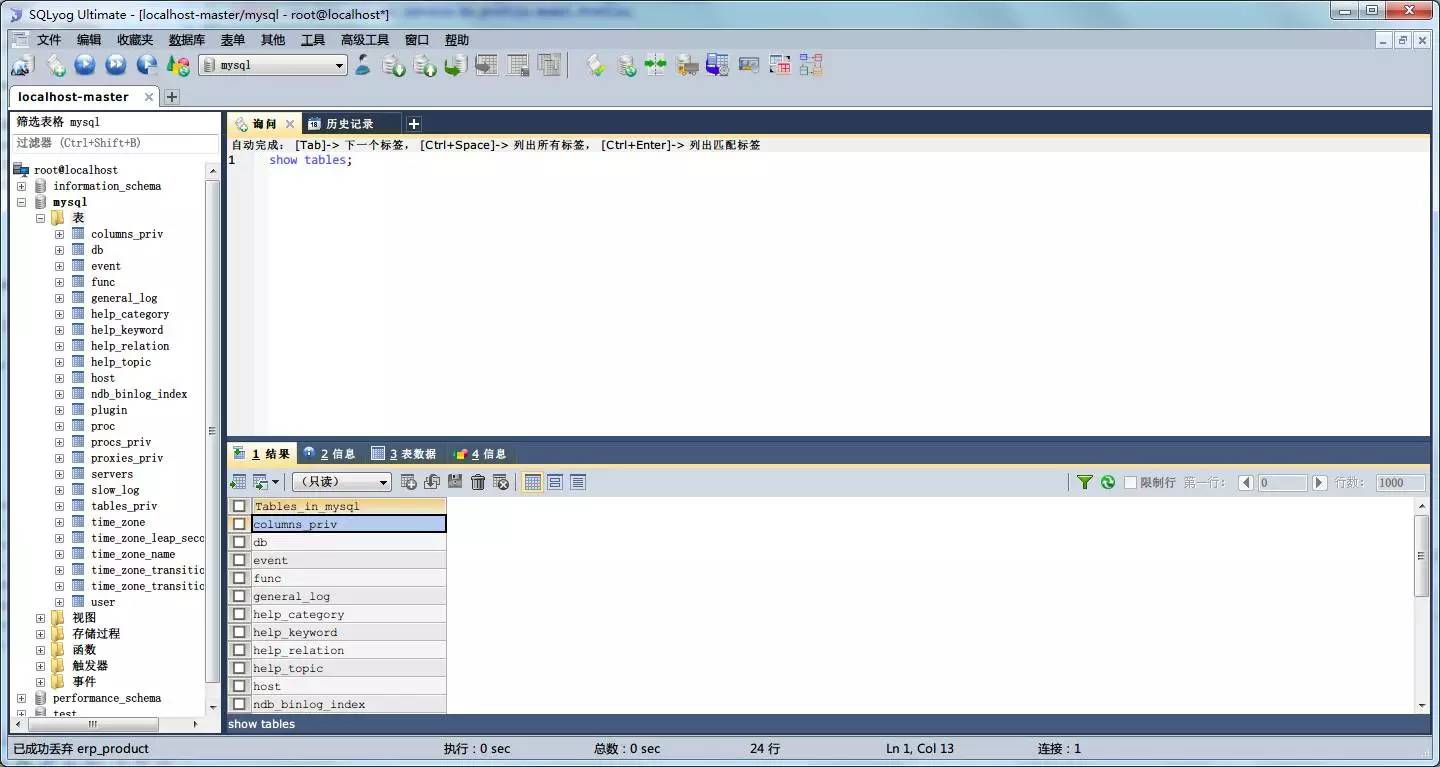Click previous page arrow beside first row field
The image size is (1440, 767).
click(1246, 482)
